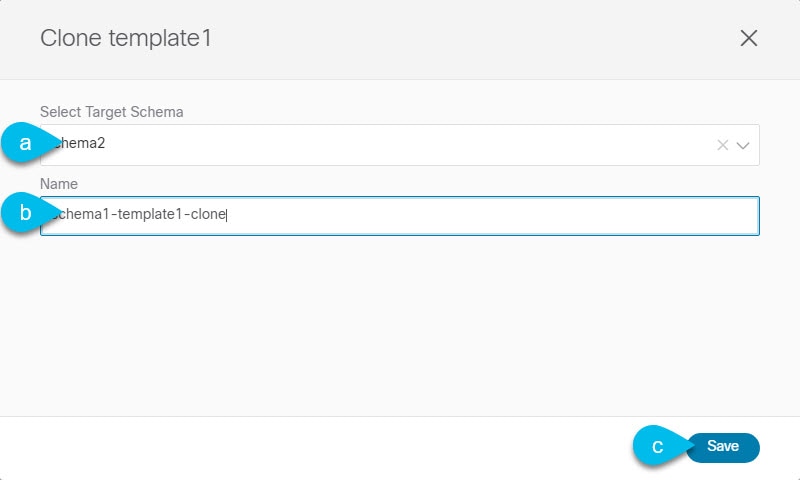Focus the Name input field
This screenshot has width=800, height=480.
pos(399,216)
